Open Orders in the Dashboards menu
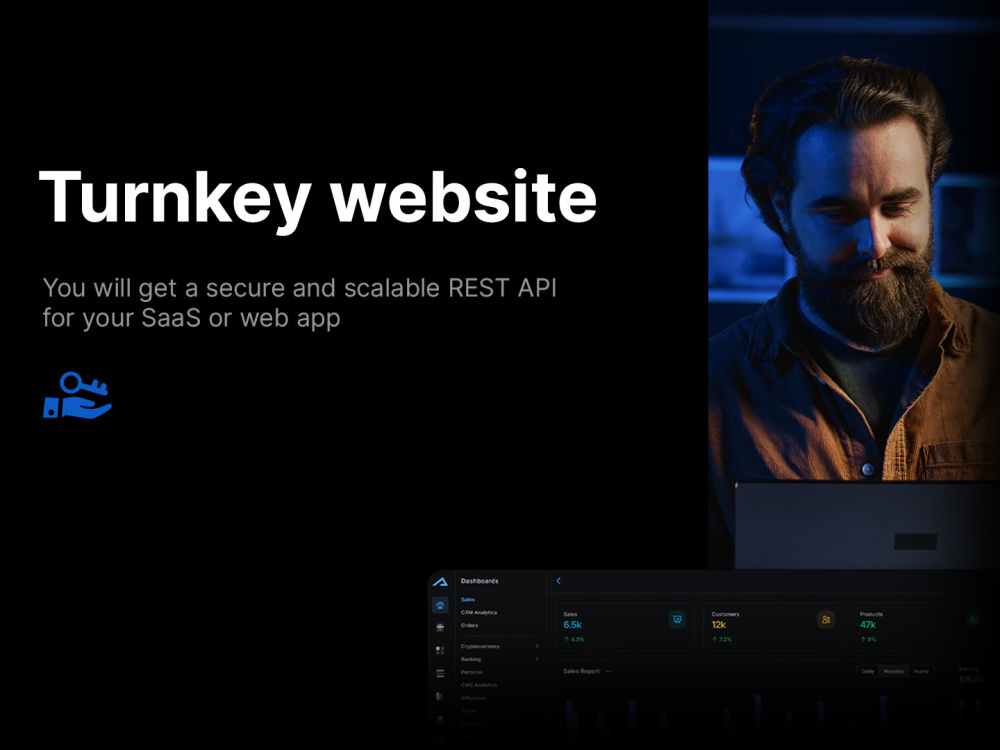 click(x=469, y=626)
